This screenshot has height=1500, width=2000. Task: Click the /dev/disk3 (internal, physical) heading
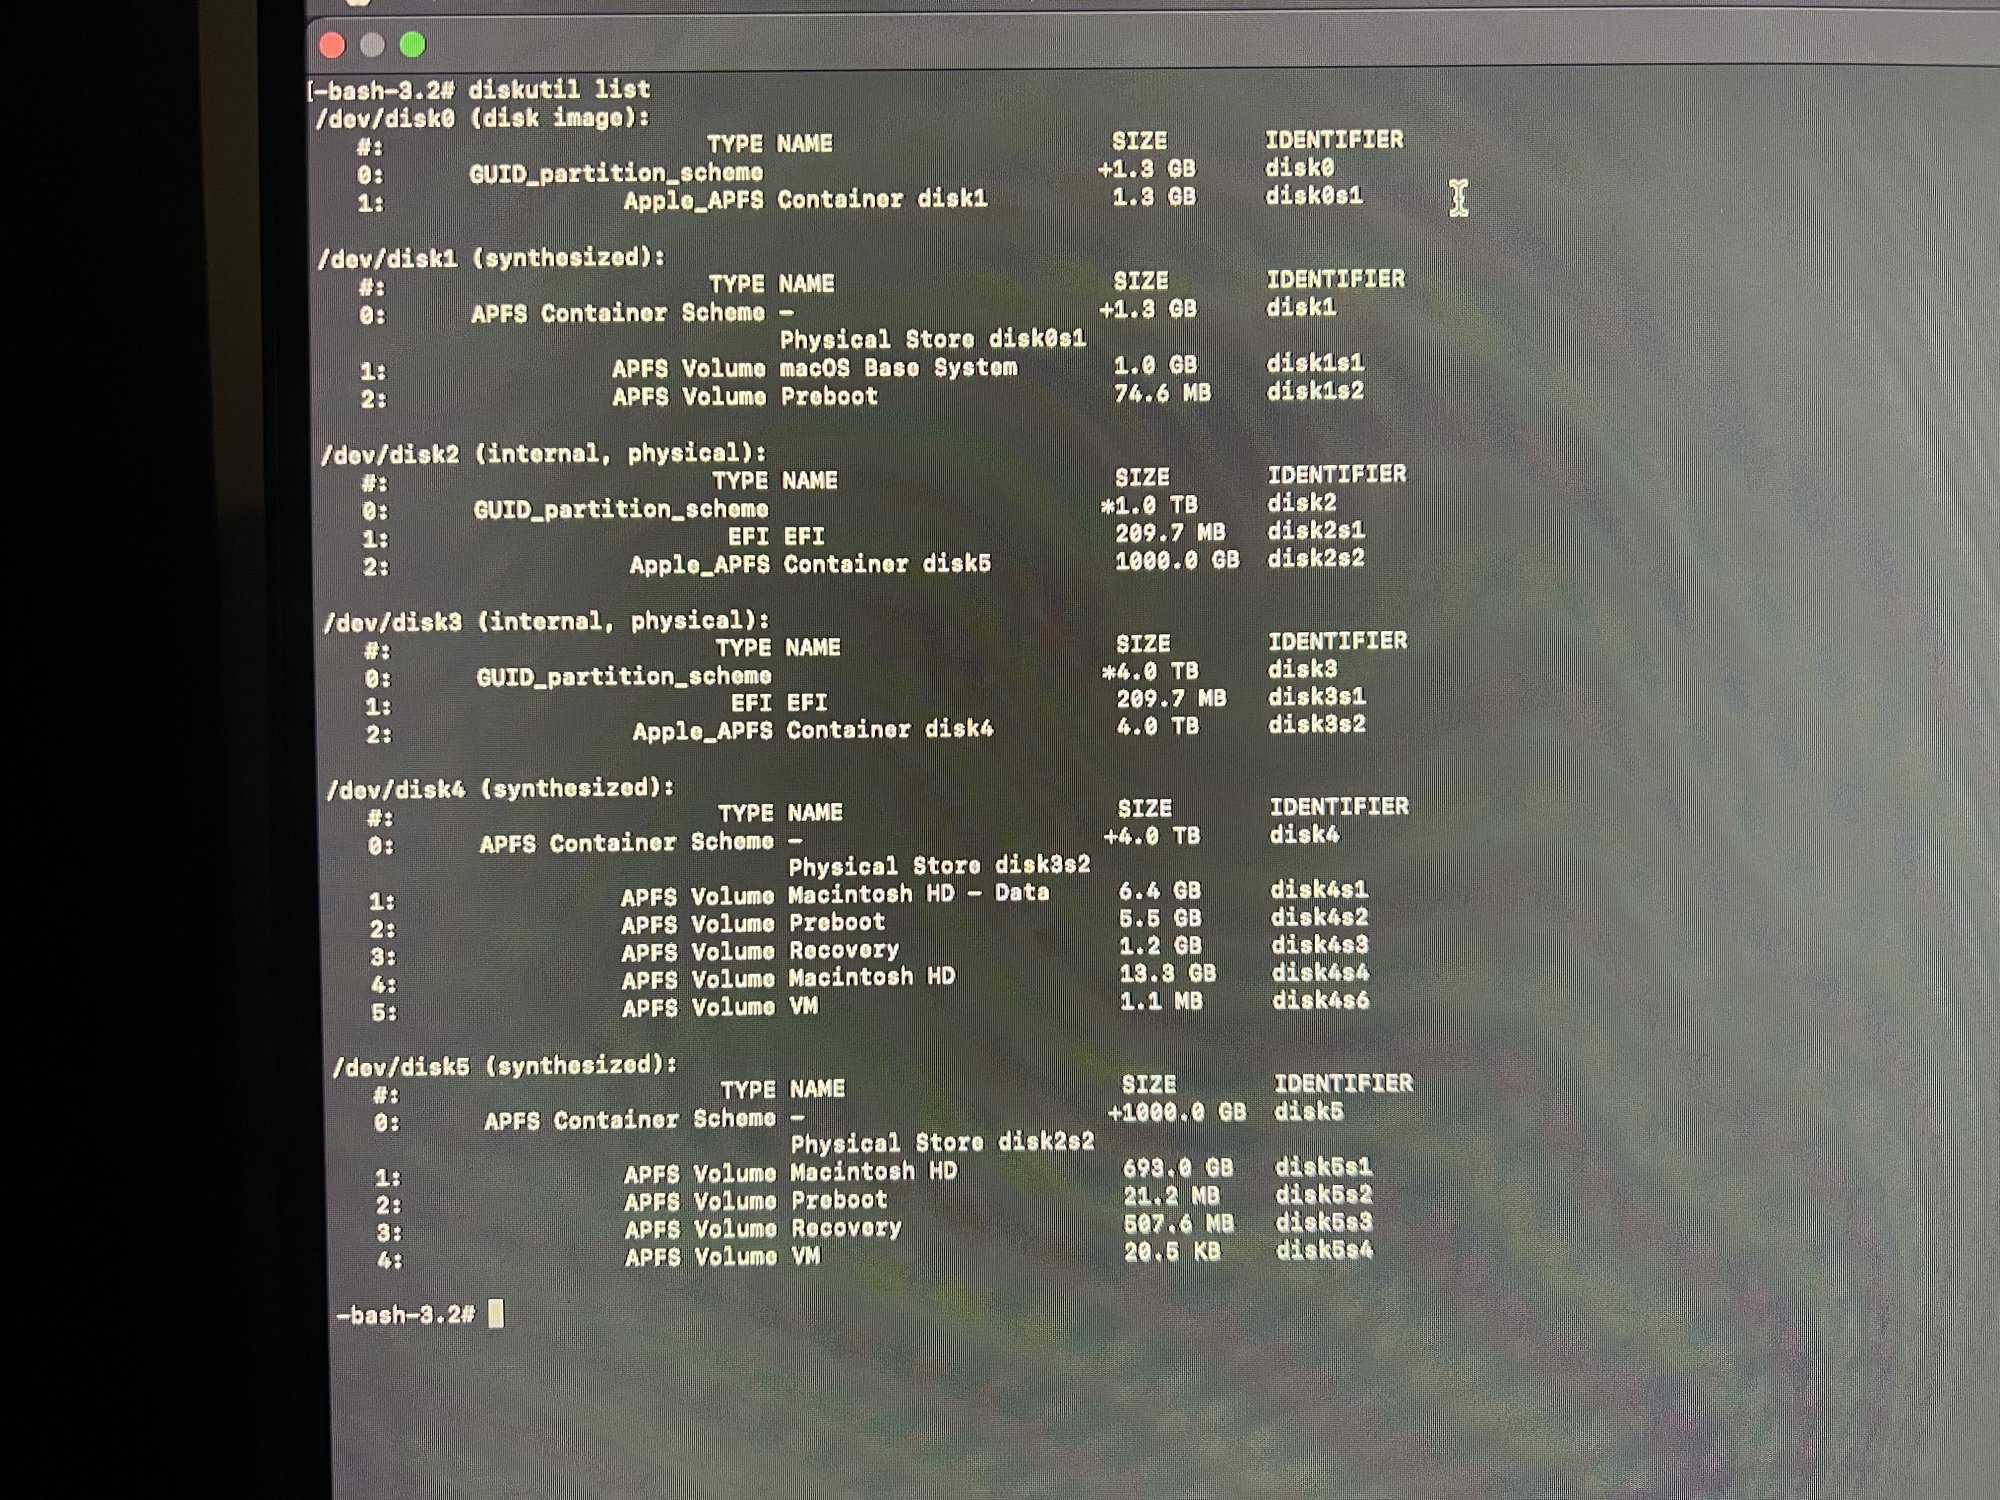click(x=546, y=621)
